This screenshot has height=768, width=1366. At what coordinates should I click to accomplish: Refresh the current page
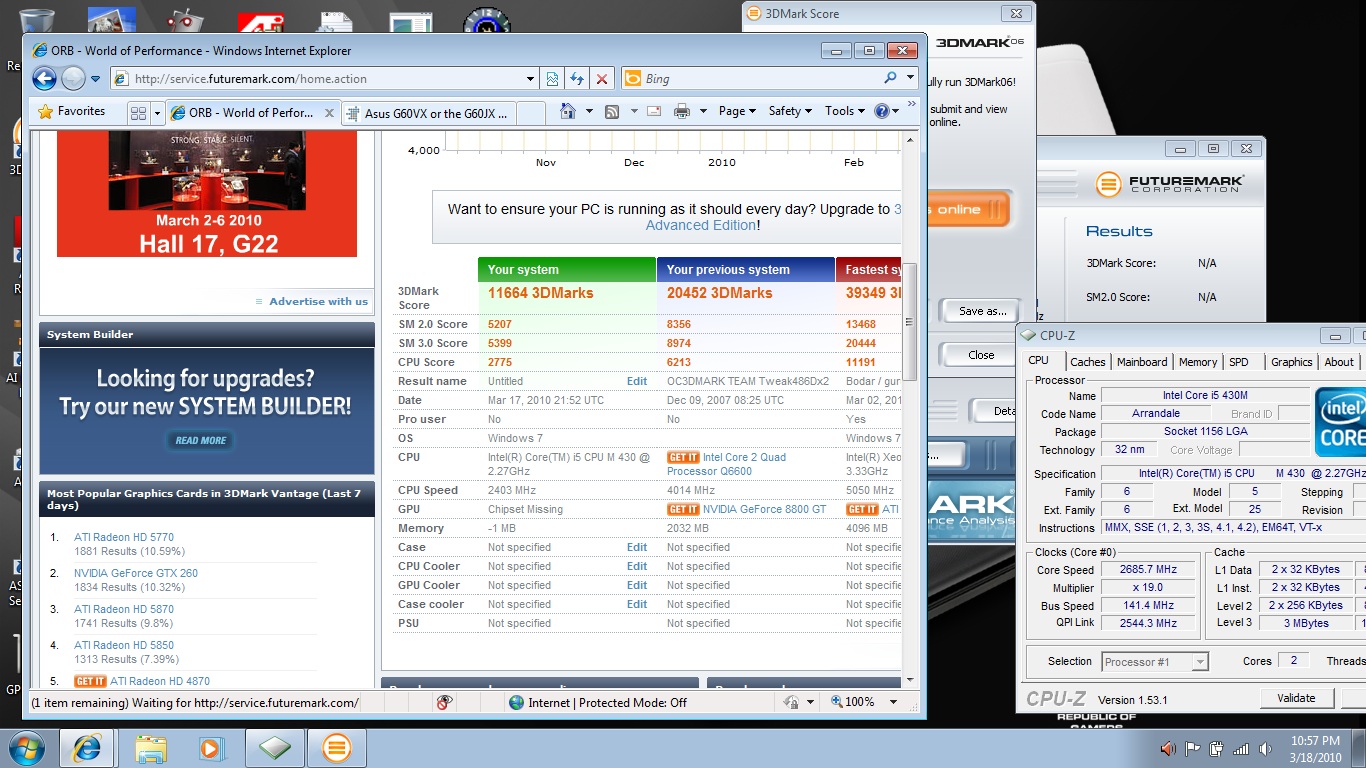coord(577,79)
